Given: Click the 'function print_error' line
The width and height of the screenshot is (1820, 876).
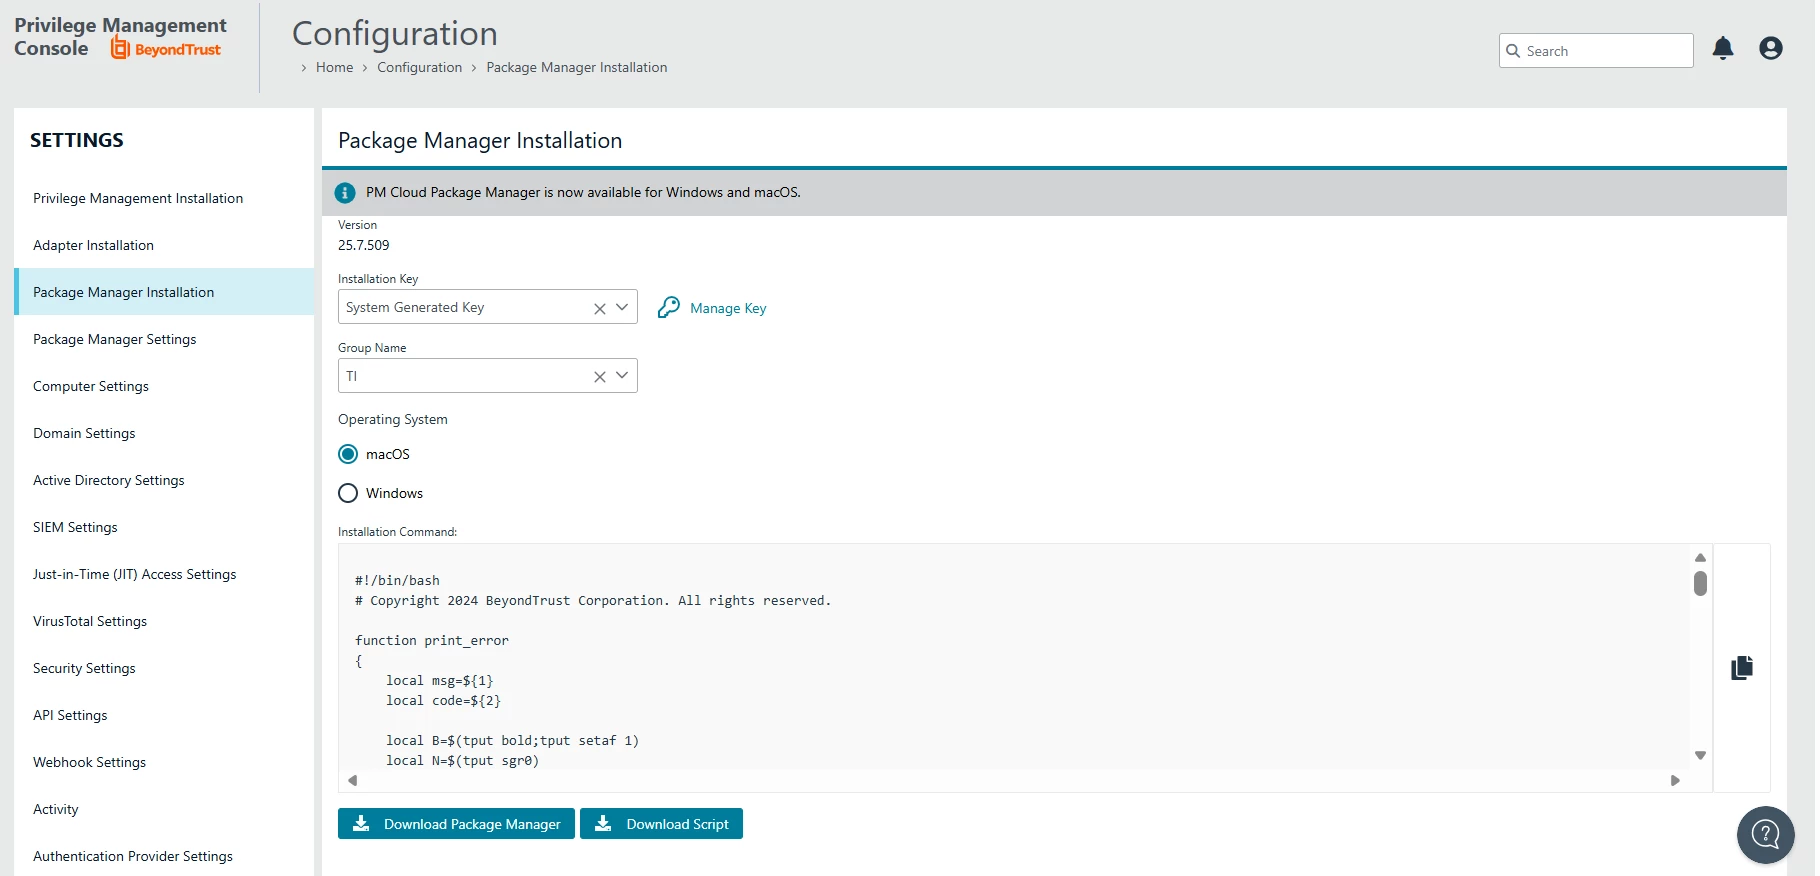Looking at the screenshot, I should click(432, 641).
